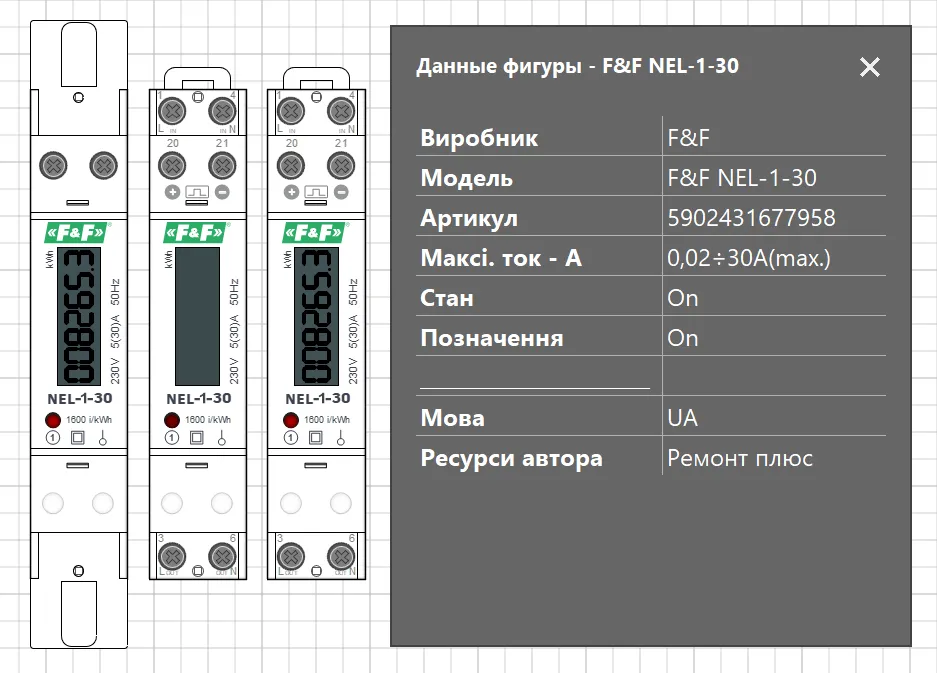This screenshot has height=673, width=937.
Task: Click the red LED on the middle meter
Action: click(x=172, y=420)
